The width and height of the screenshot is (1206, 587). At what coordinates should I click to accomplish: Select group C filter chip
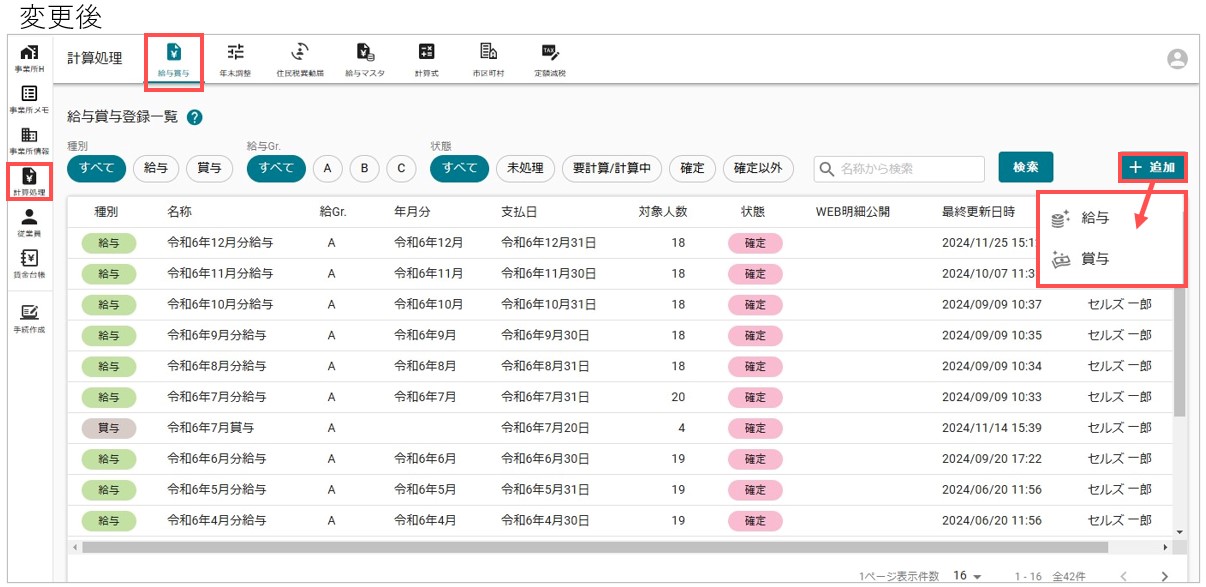401,168
